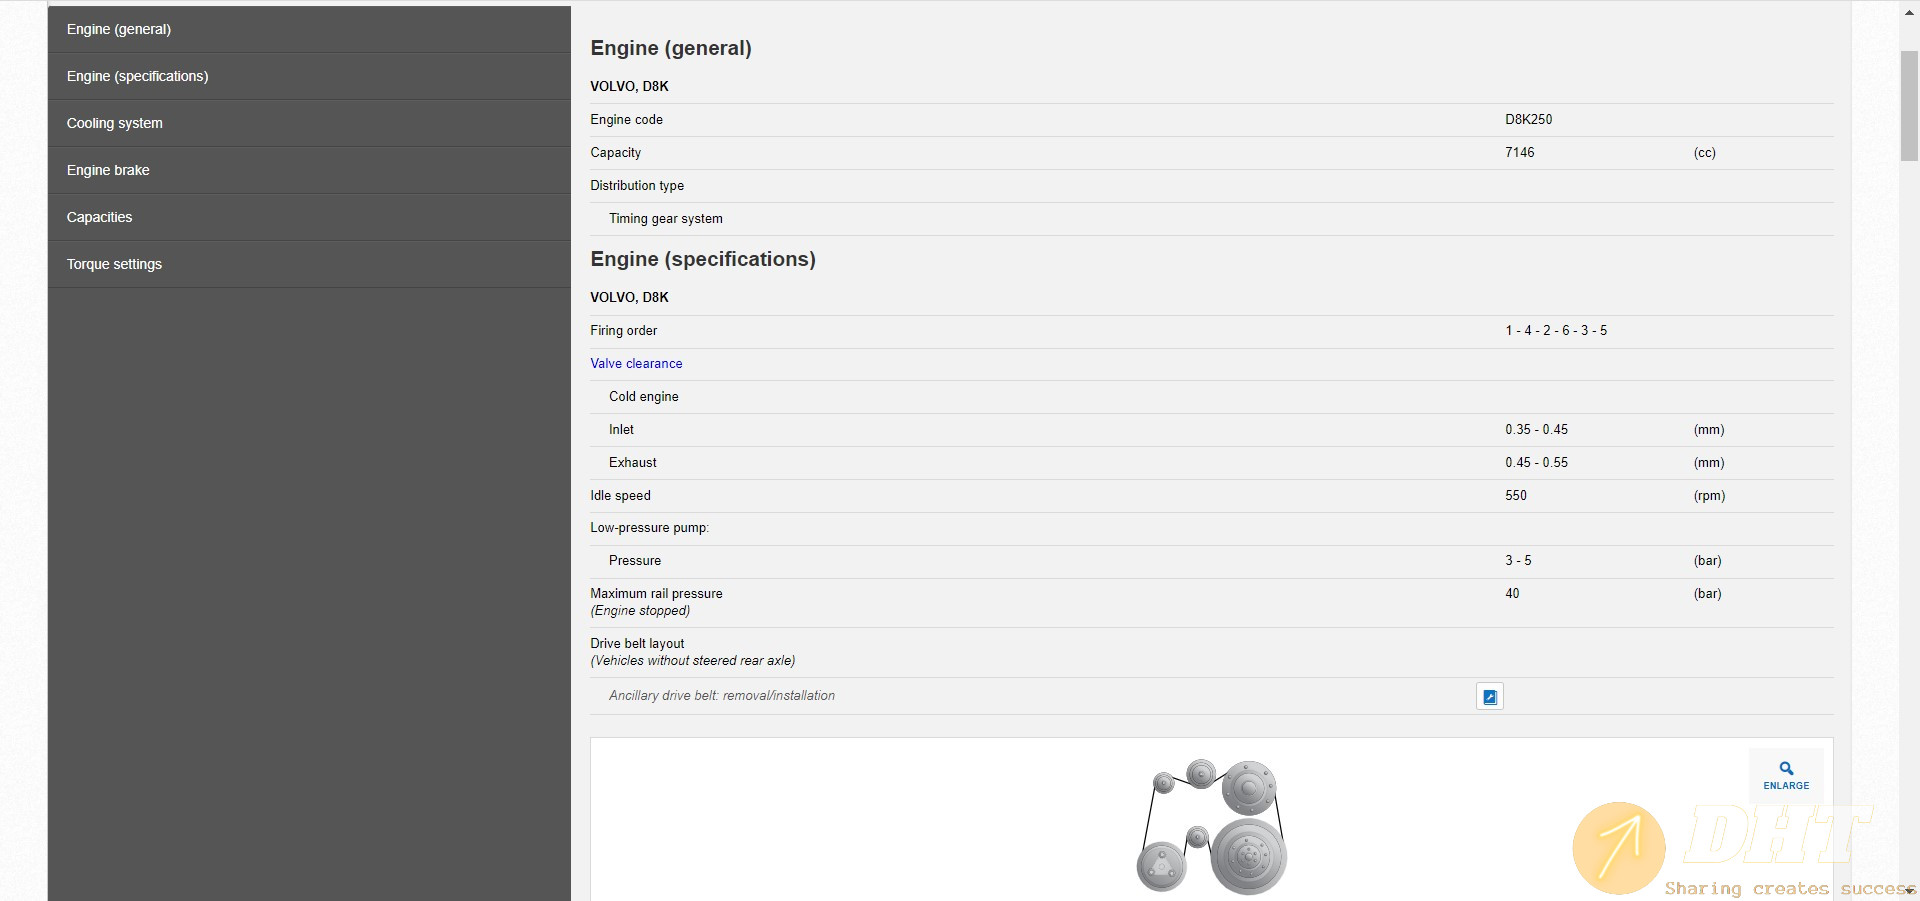The width and height of the screenshot is (1920, 901).
Task: Show Torque settings from the sidebar
Action: click(x=114, y=264)
